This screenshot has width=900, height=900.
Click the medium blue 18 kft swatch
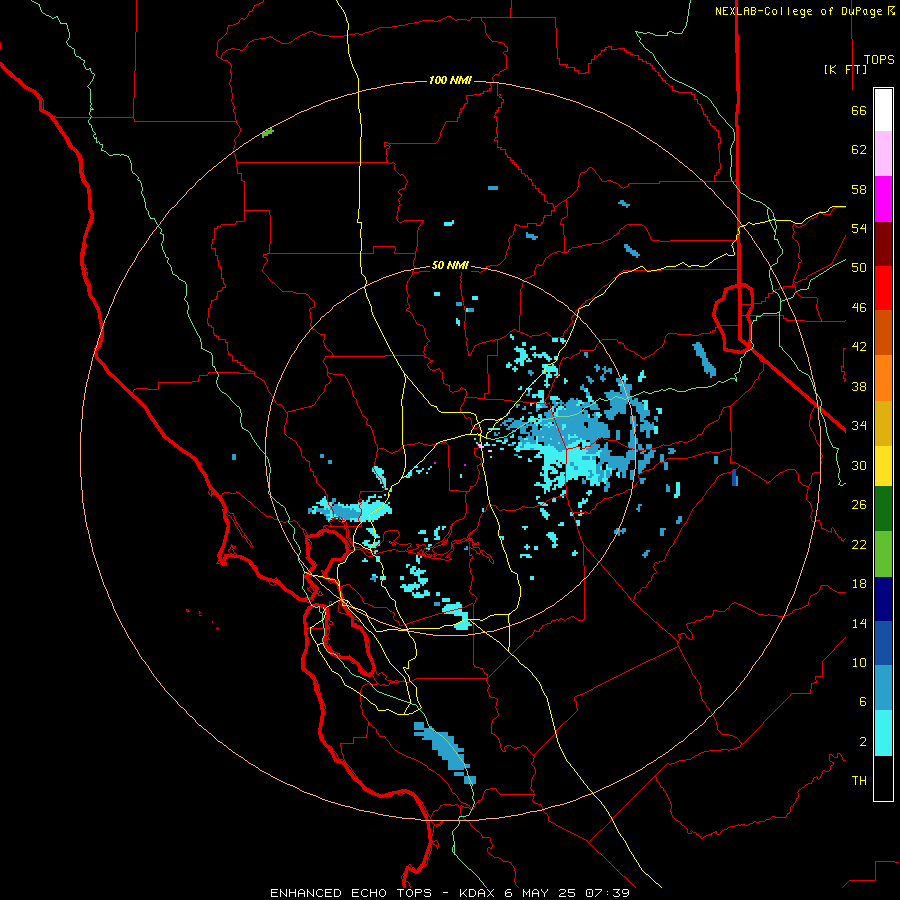[x=883, y=643]
